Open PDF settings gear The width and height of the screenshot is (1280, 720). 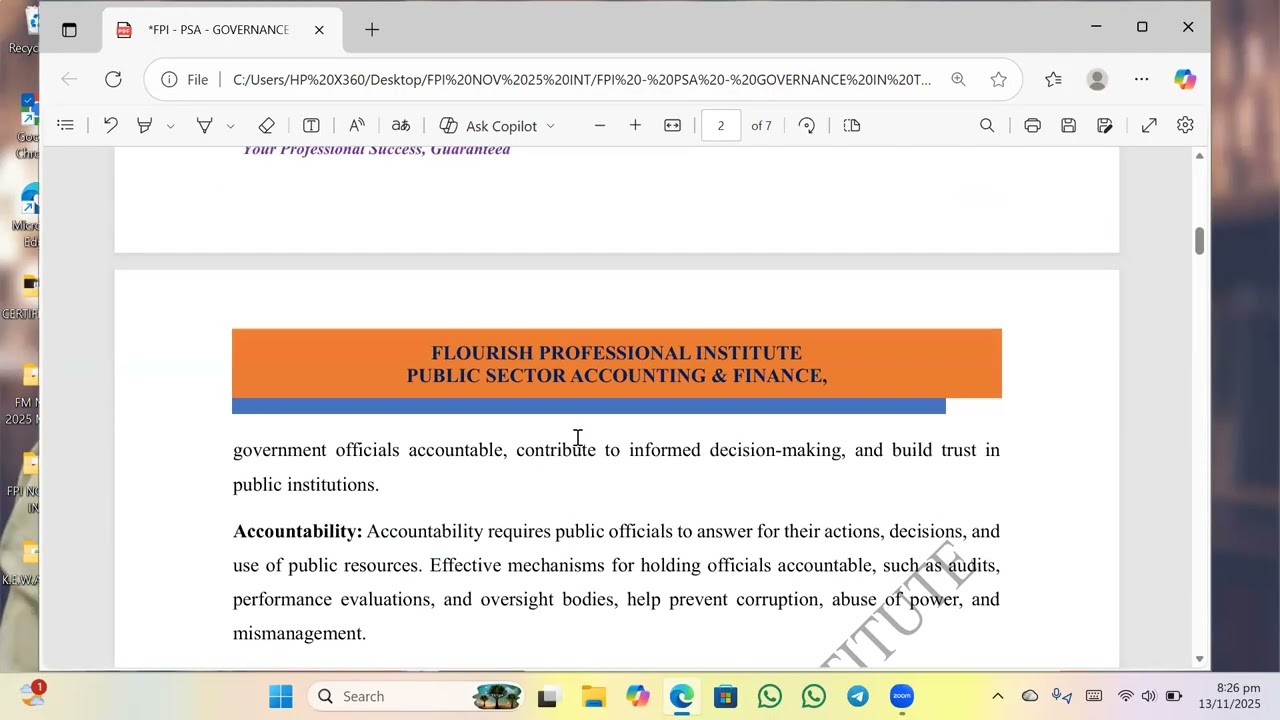pyautogui.click(x=1186, y=125)
